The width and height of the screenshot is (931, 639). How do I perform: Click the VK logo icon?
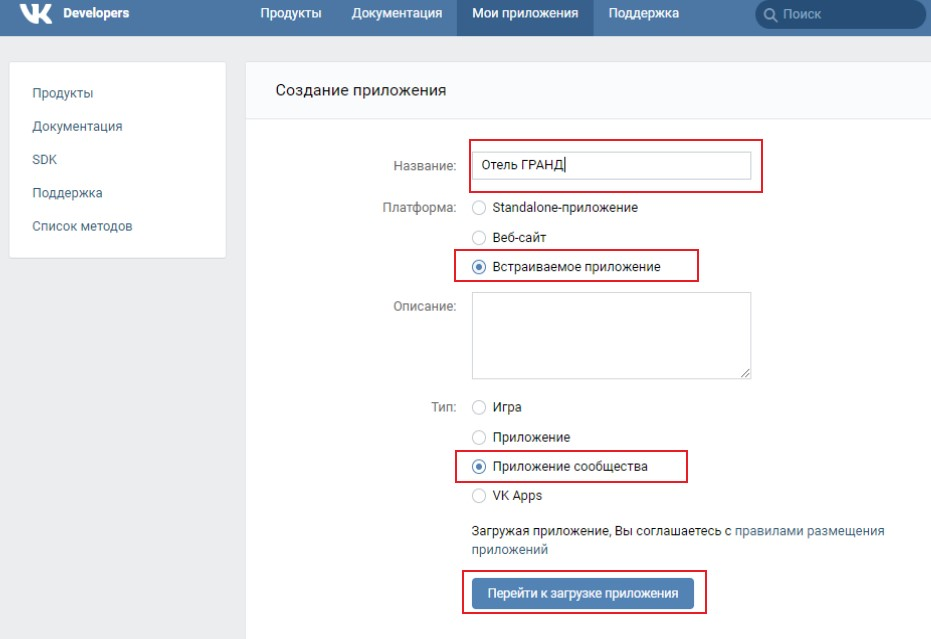36,13
